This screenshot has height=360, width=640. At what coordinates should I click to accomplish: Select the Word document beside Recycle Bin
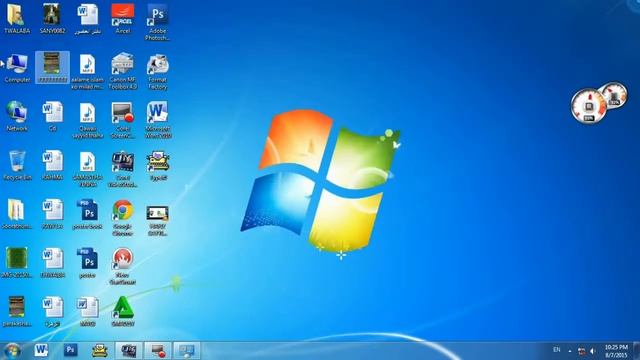coord(52,165)
